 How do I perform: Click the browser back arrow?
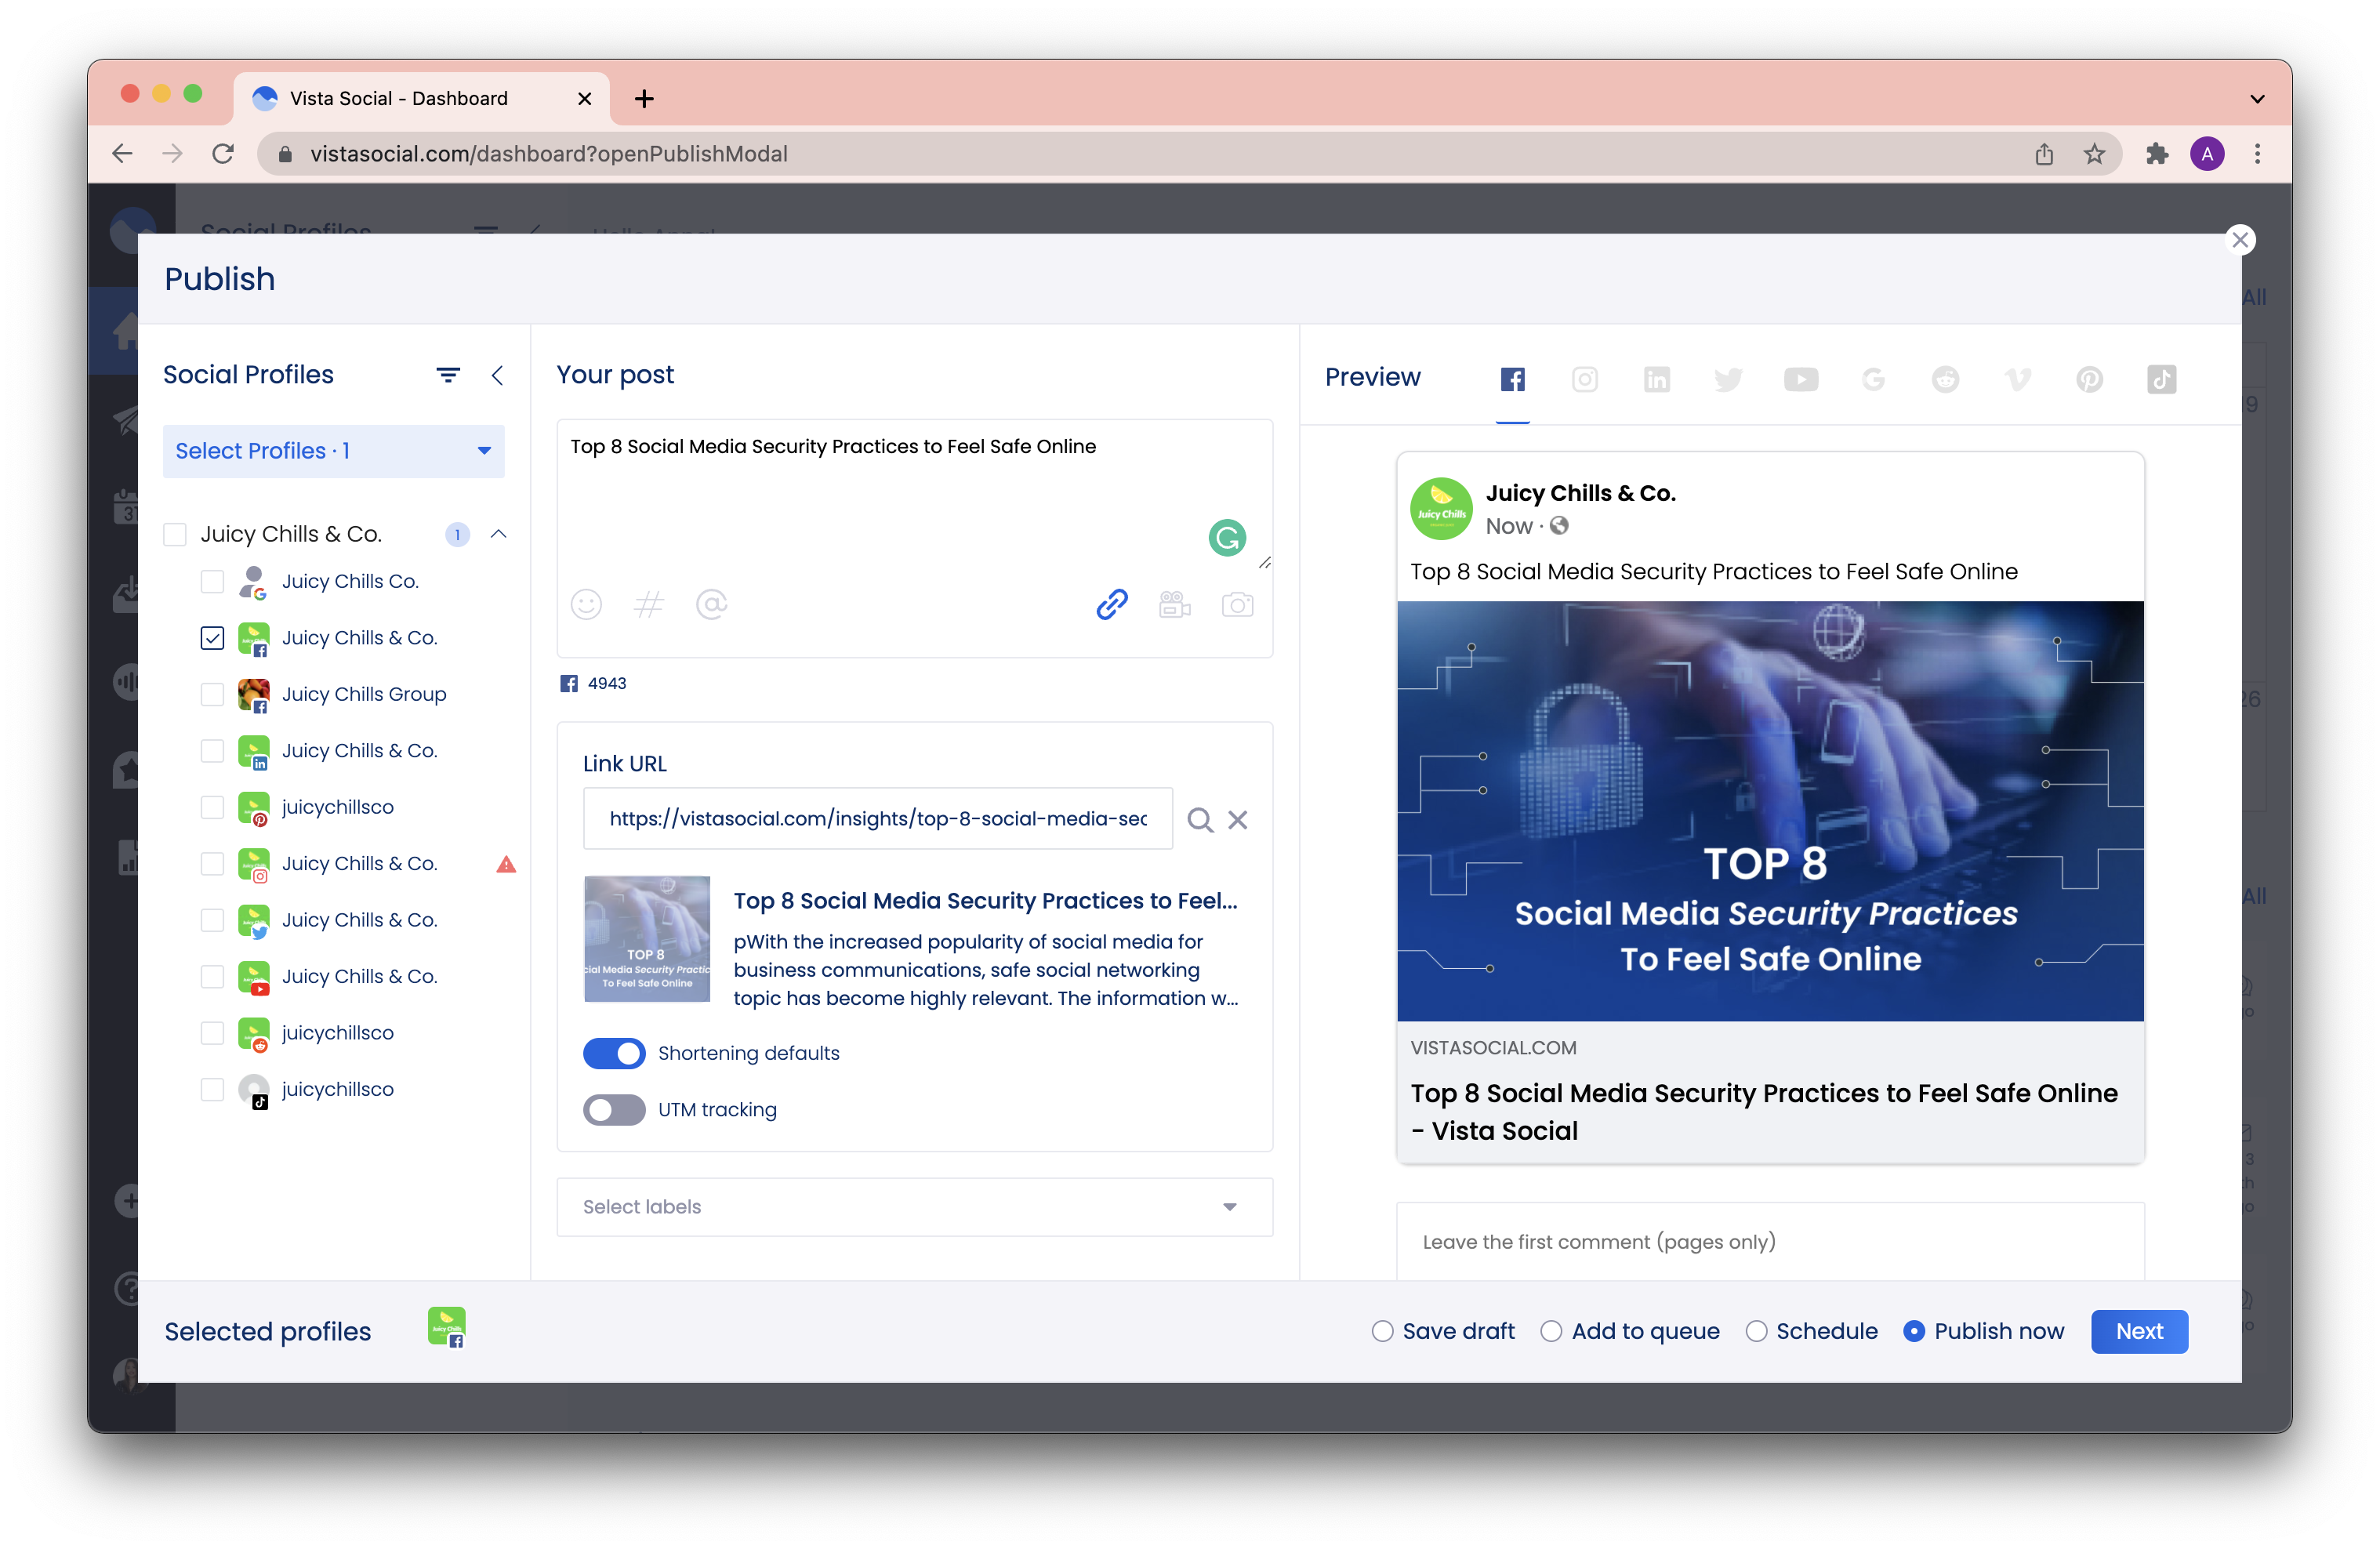pos(122,154)
